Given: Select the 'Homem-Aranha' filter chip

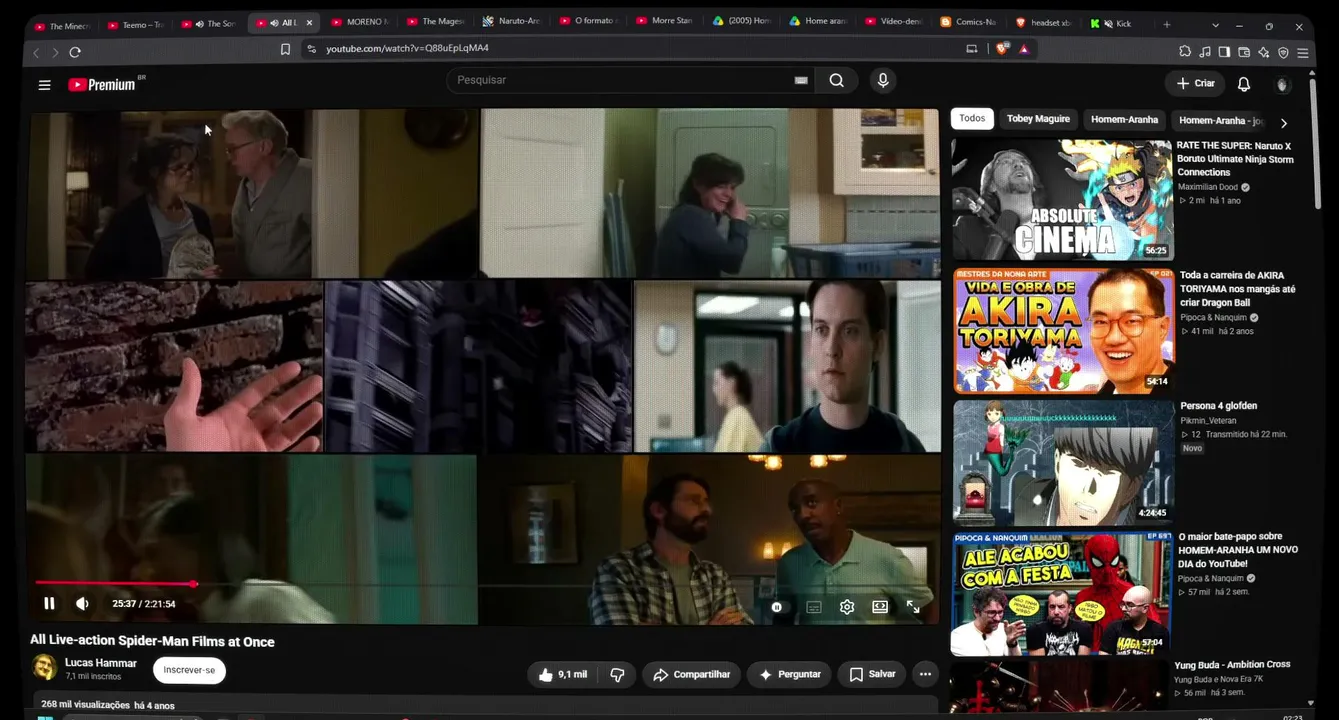Looking at the screenshot, I should tap(1124, 120).
